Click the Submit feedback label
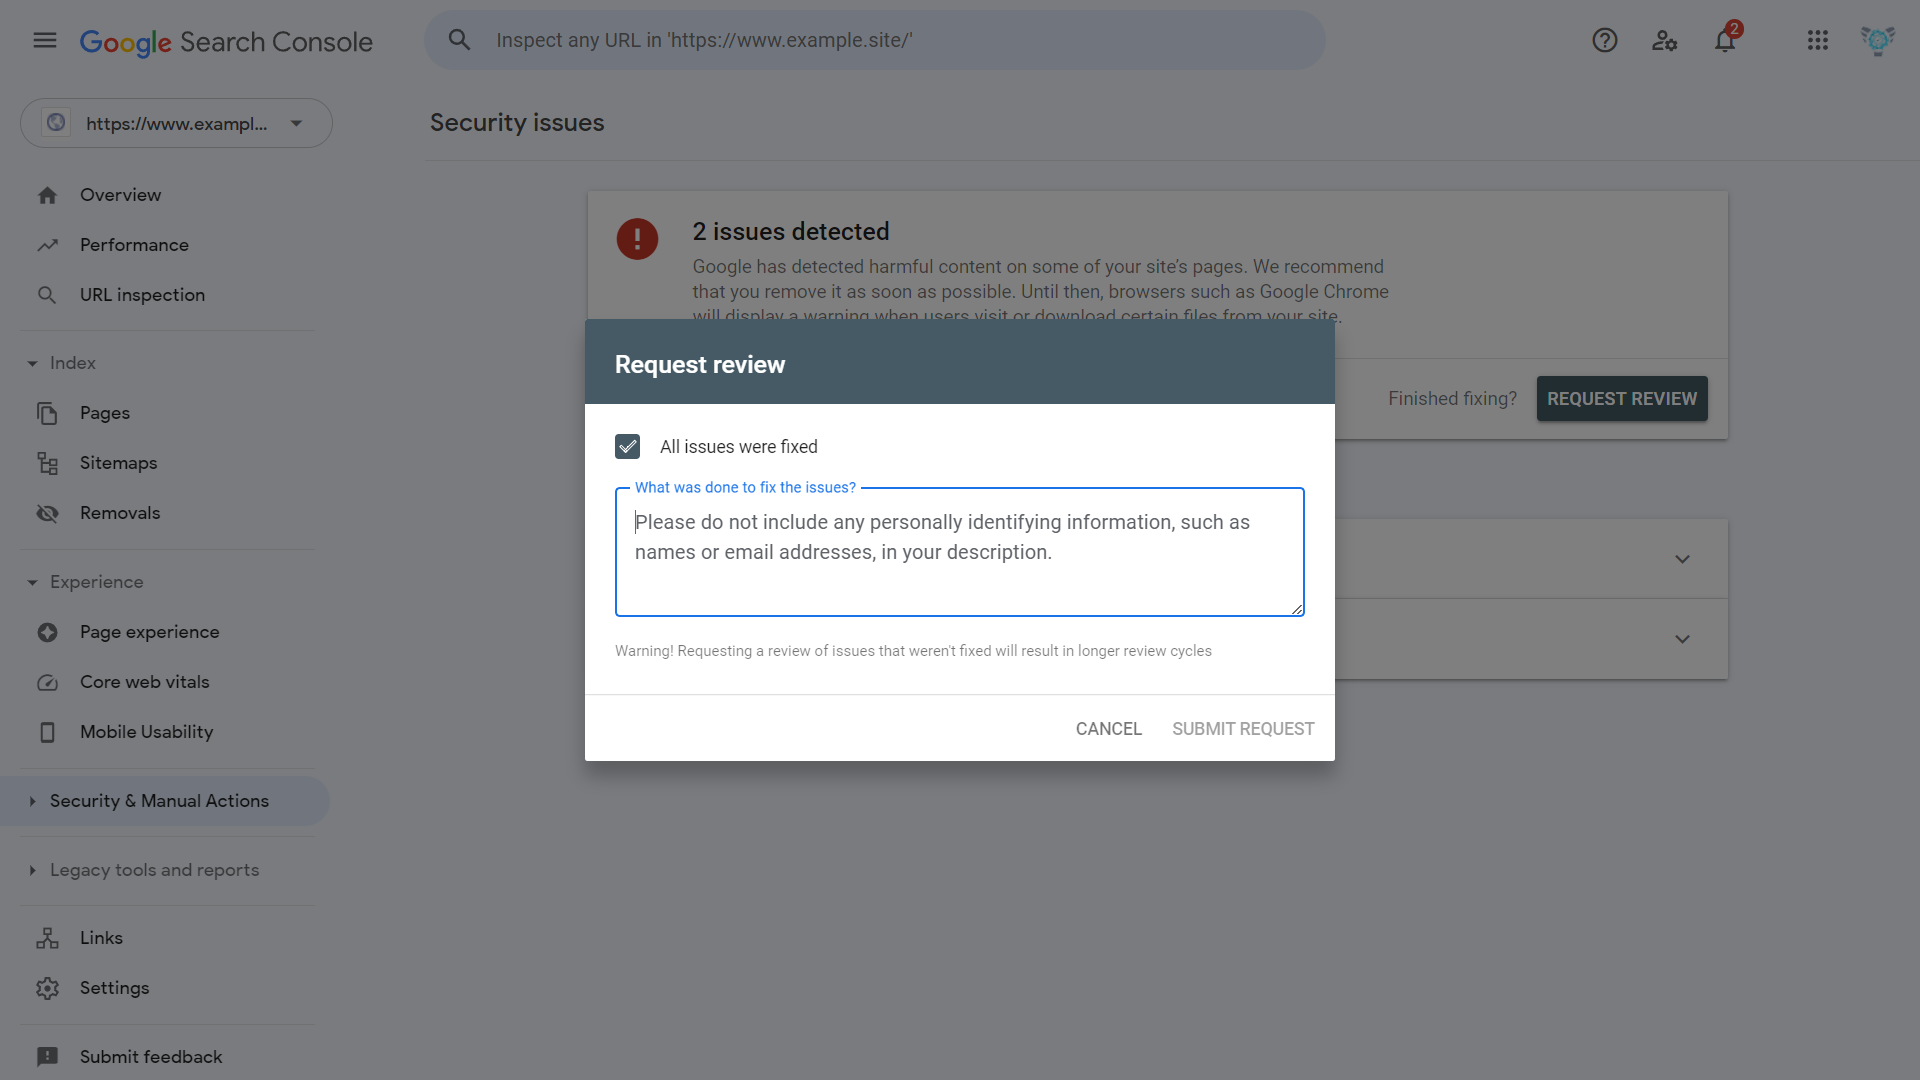The image size is (1920, 1080). tap(151, 1057)
